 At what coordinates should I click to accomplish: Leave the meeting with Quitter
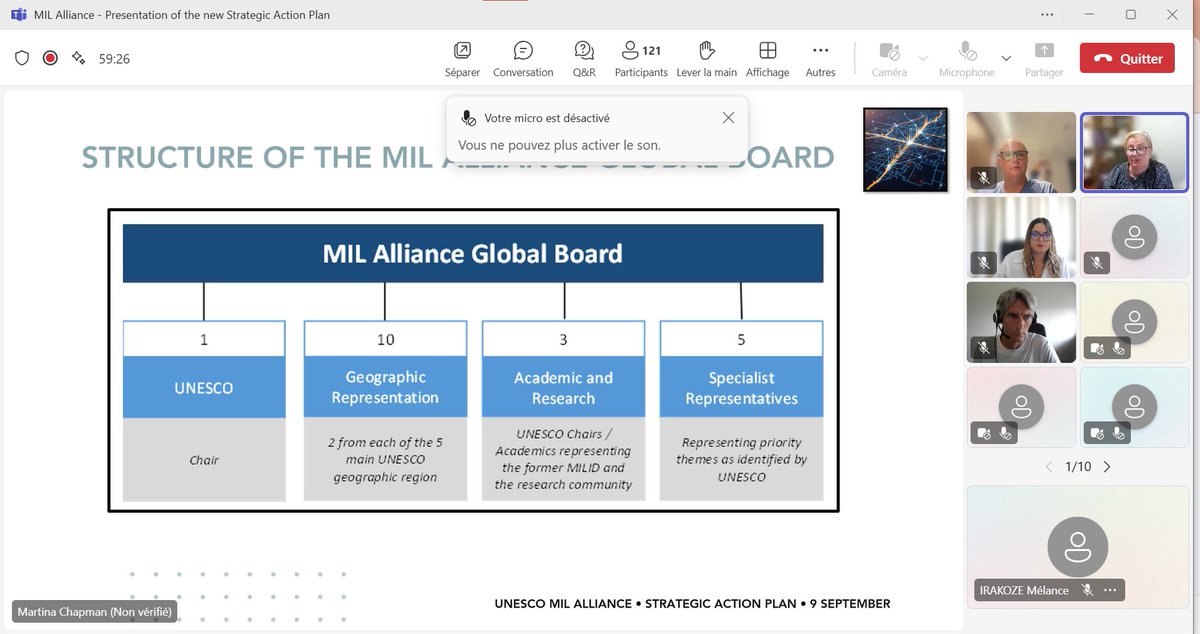coord(1127,58)
